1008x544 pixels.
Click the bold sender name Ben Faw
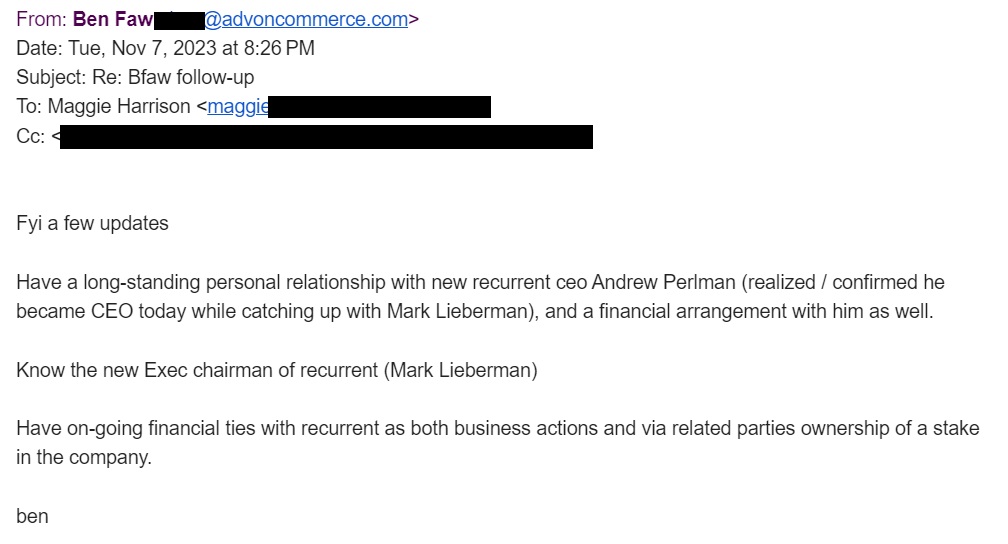pyautogui.click(x=112, y=19)
